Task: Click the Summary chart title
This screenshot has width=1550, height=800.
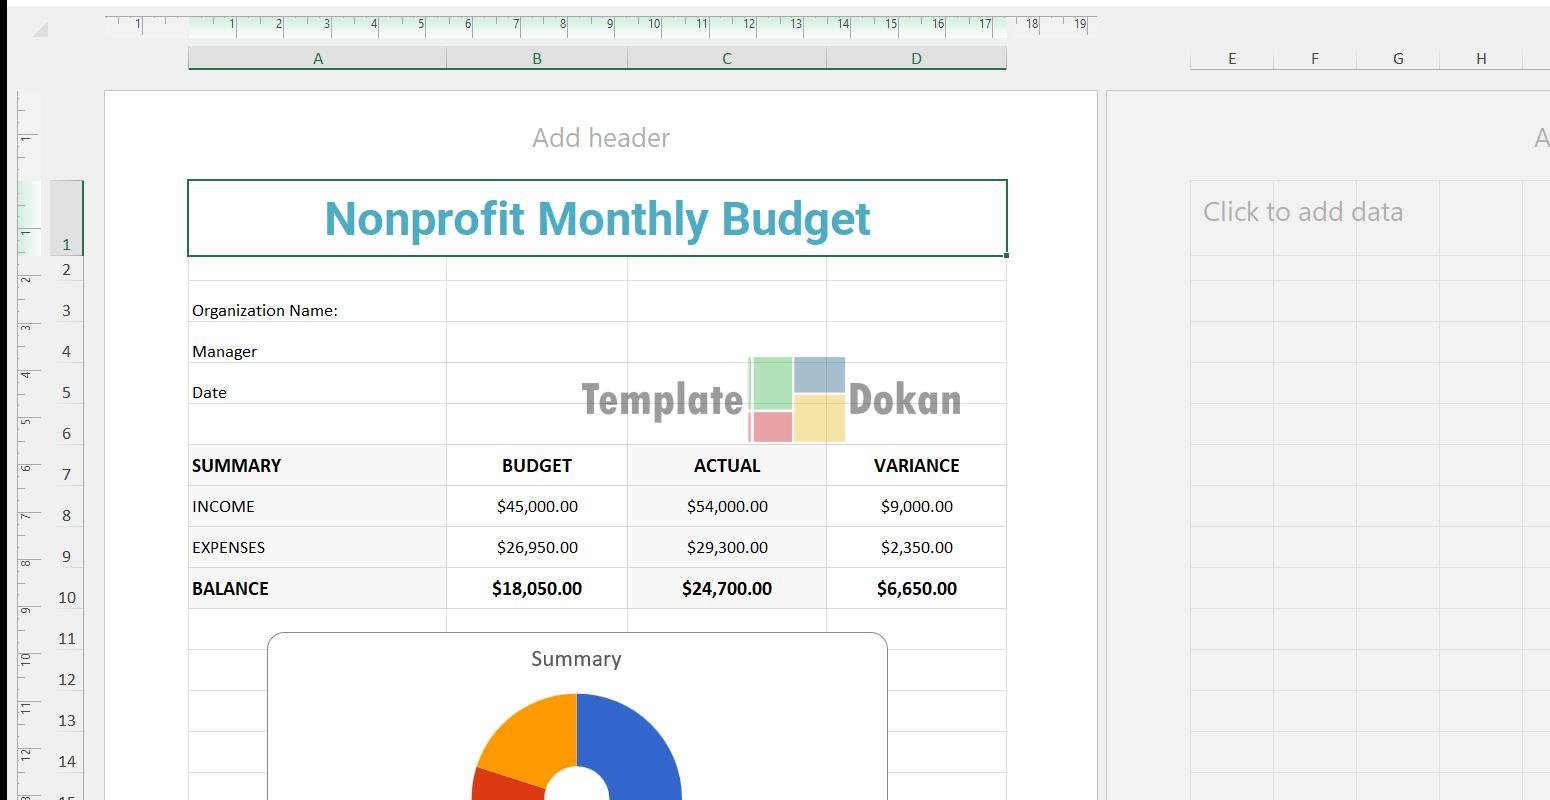Action: point(576,659)
